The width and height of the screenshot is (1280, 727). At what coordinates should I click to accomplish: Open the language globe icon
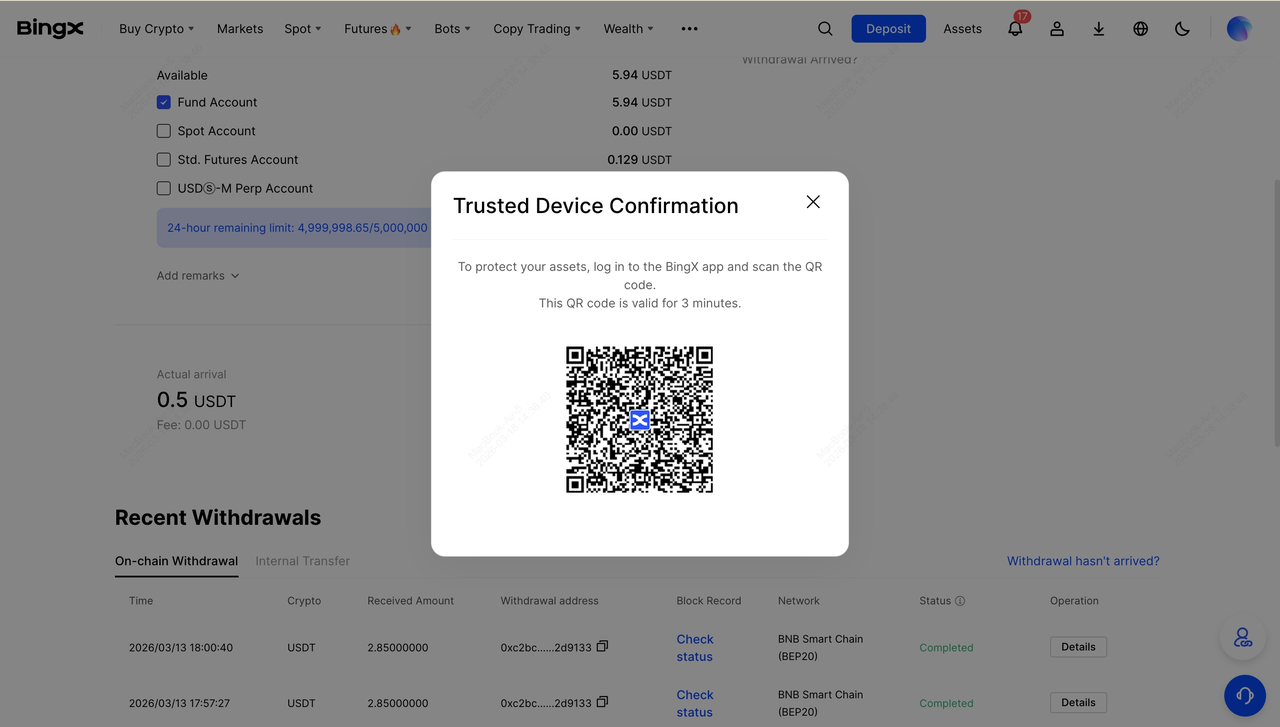click(x=1141, y=29)
